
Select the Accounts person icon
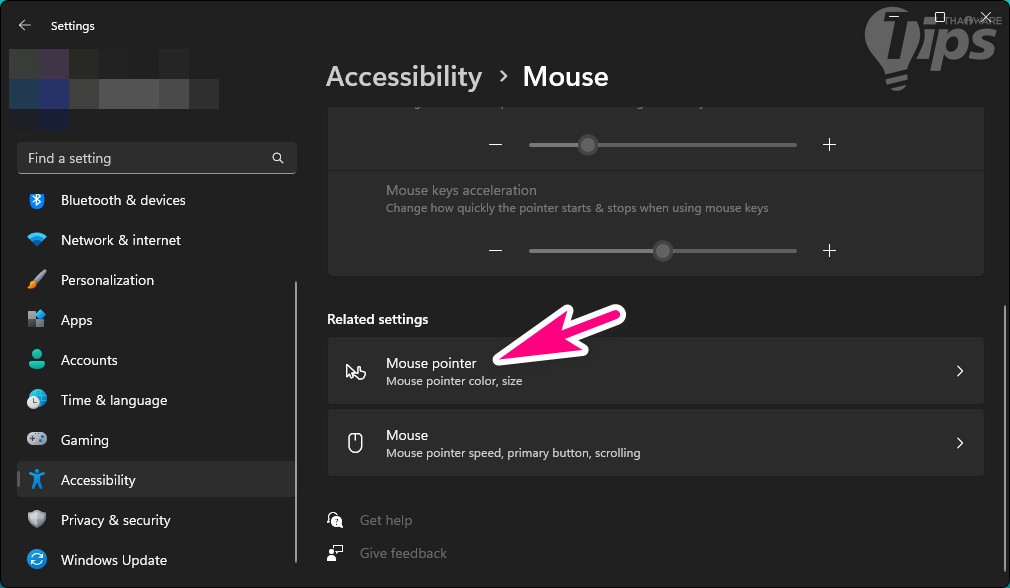pyautogui.click(x=37, y=360)
